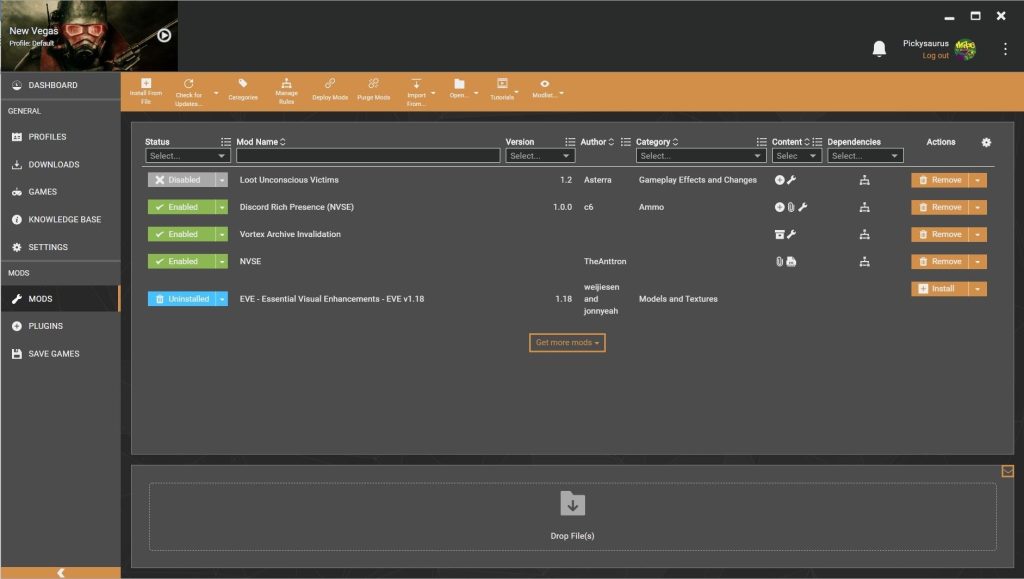
Task: Open Manage Rules in the toolbar
Action: tap(286, 84)
